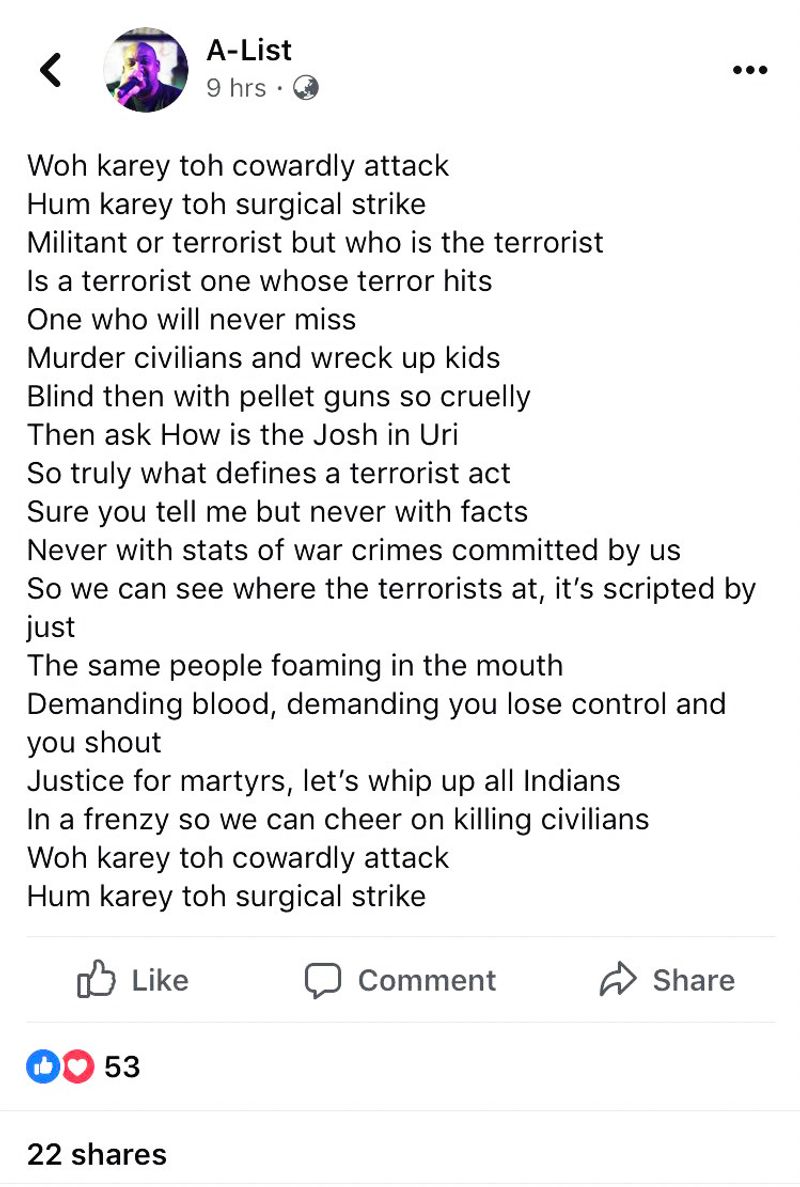Screen dimensions: 800x1187
Task: Click the globe public privacy icon
Action: 306,89
